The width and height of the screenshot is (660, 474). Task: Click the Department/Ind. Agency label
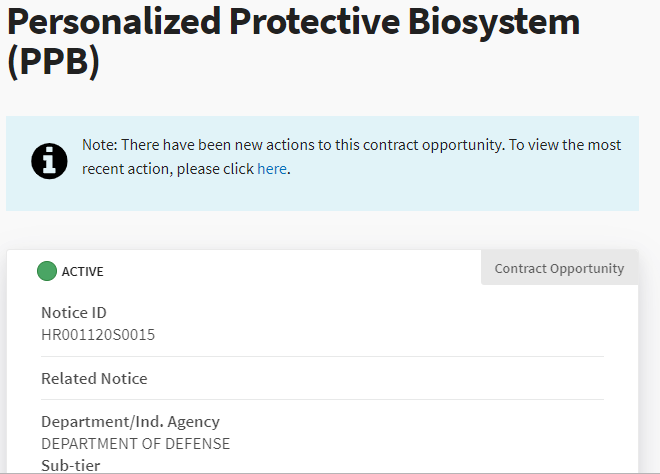click(130, 422)
